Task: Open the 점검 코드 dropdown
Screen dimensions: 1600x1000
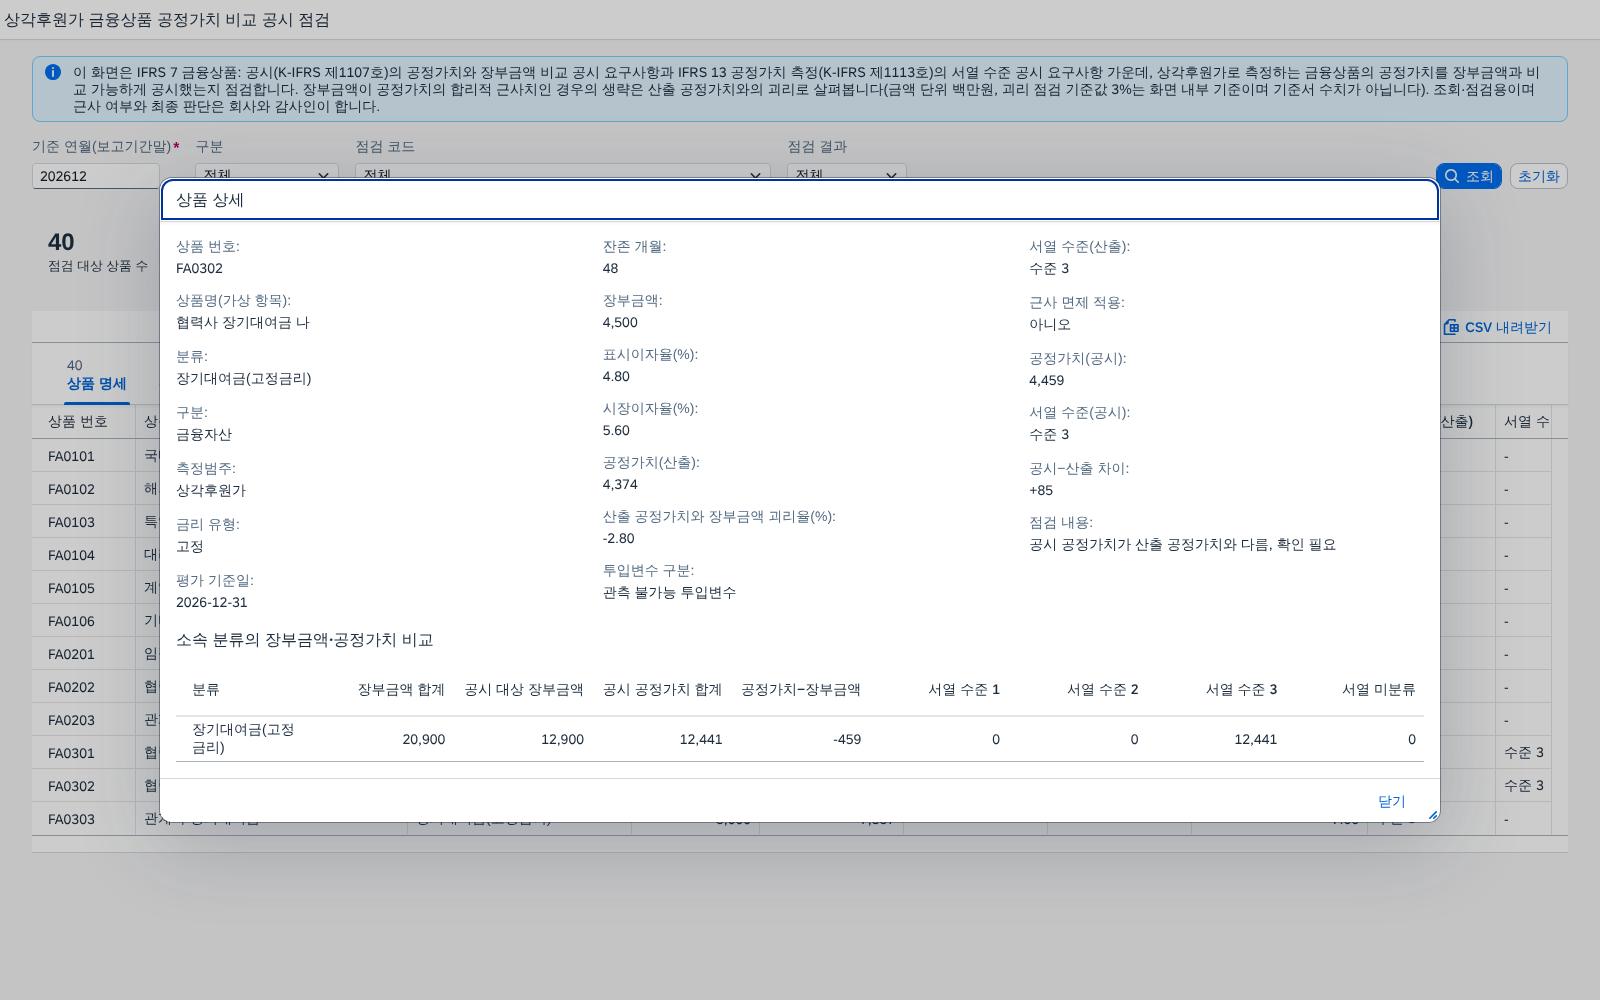Action: [562, 174]
